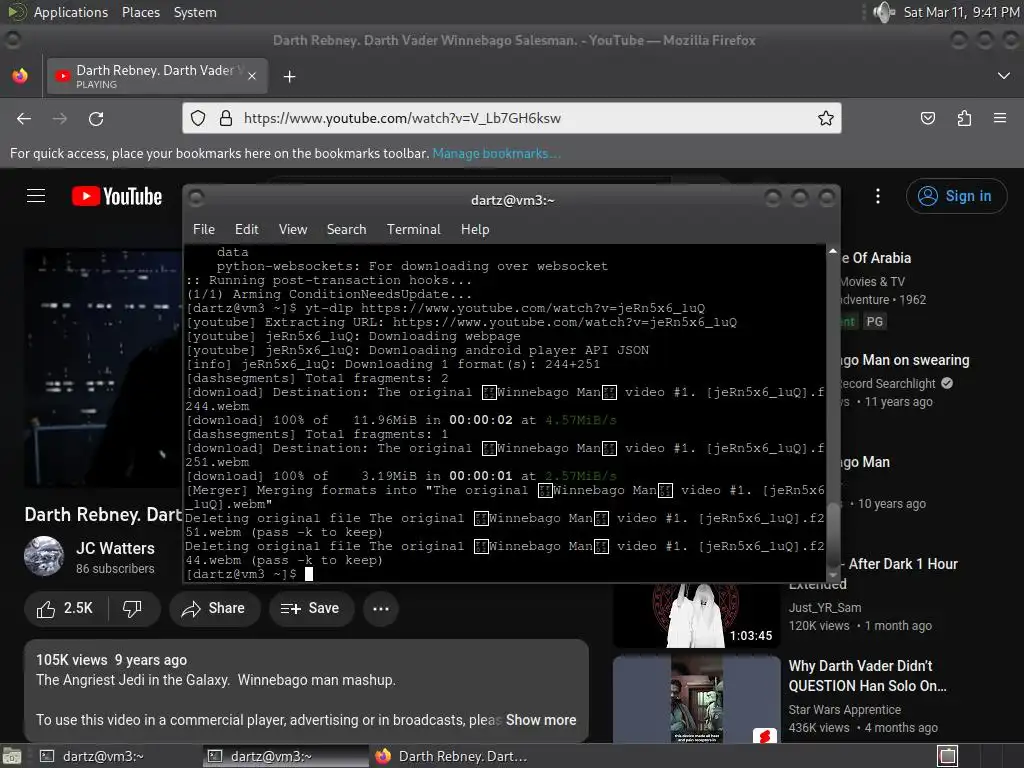Reload the current page
The image size is (1024, 768).
[x=96, y=118]
